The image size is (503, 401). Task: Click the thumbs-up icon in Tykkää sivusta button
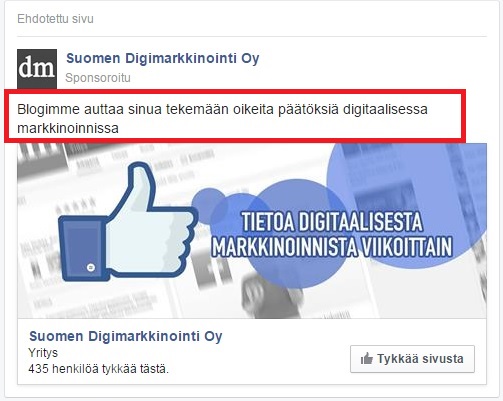point(367,359)
